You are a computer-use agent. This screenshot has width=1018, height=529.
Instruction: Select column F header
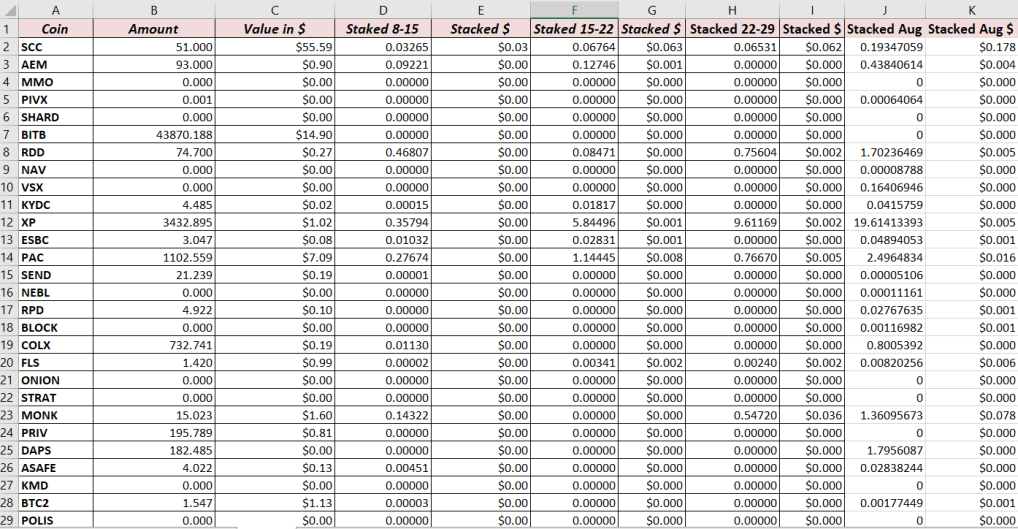(x=574, y=10)
